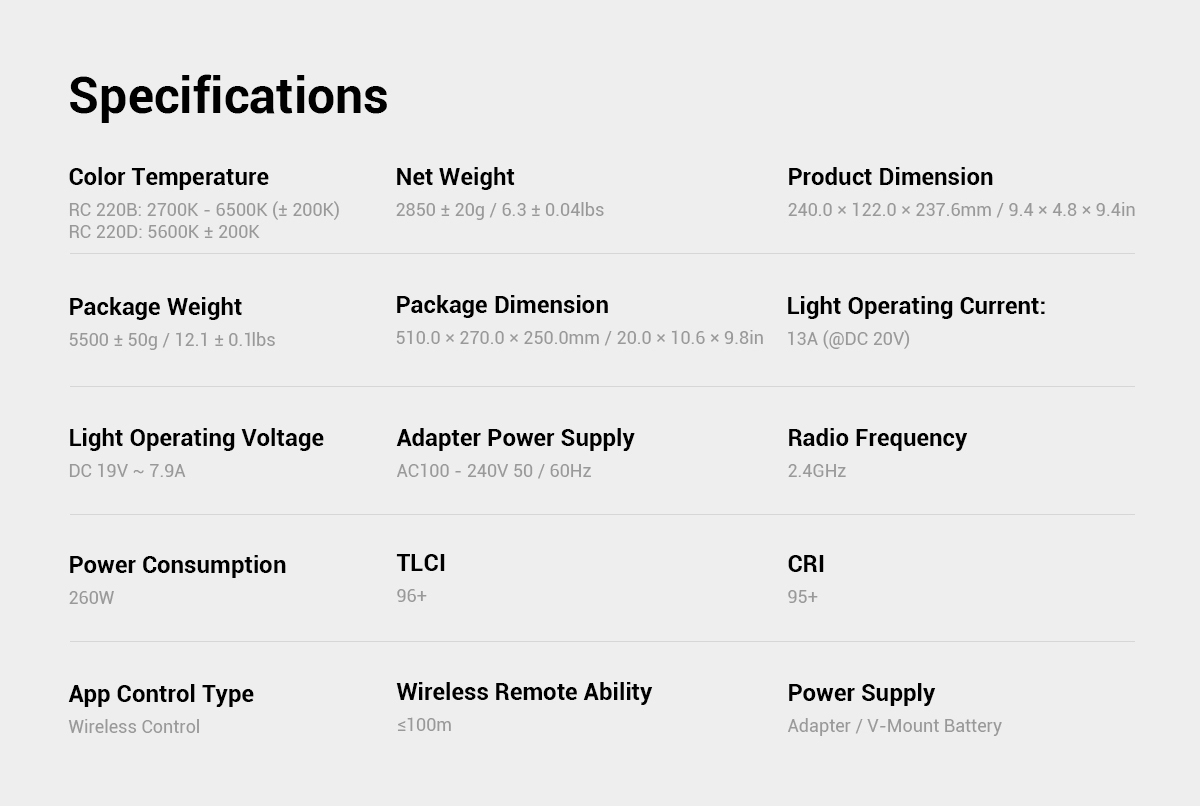Click the Package Dimension heading

point(502,305)
